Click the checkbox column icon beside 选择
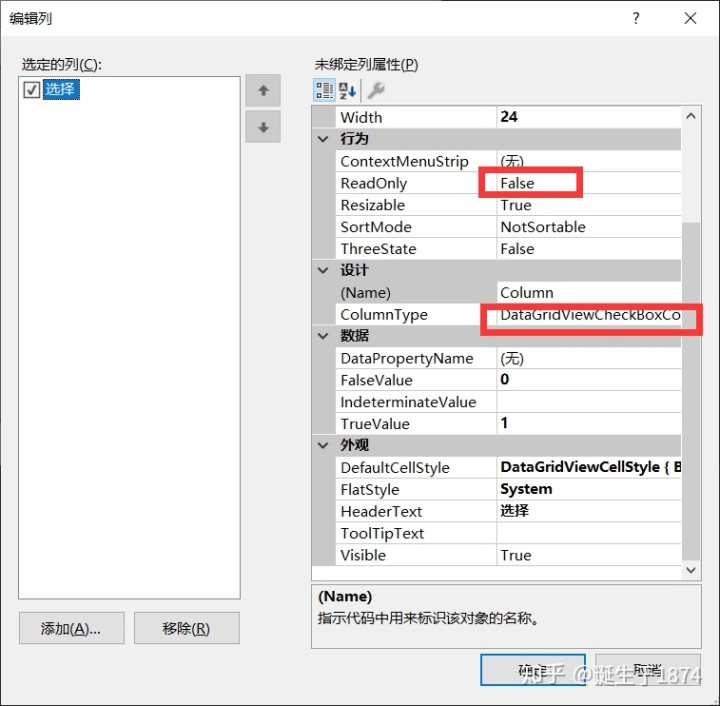720x706 pixels. pos(31,90)
